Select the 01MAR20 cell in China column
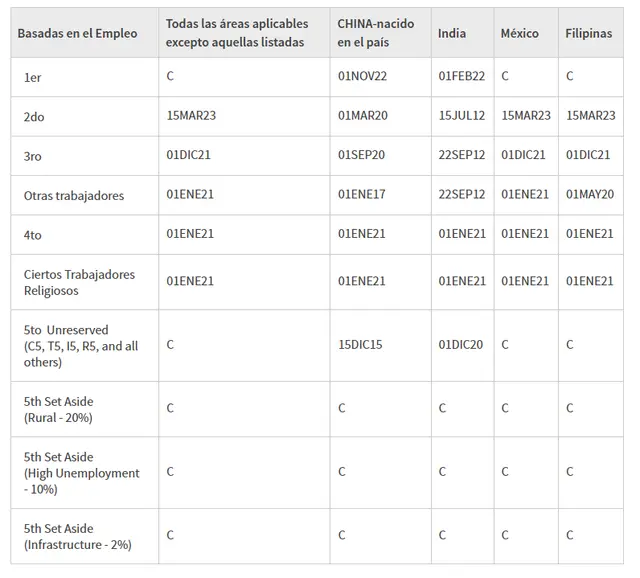This screenshot has height=578, width=640. [x=362, y=116]
